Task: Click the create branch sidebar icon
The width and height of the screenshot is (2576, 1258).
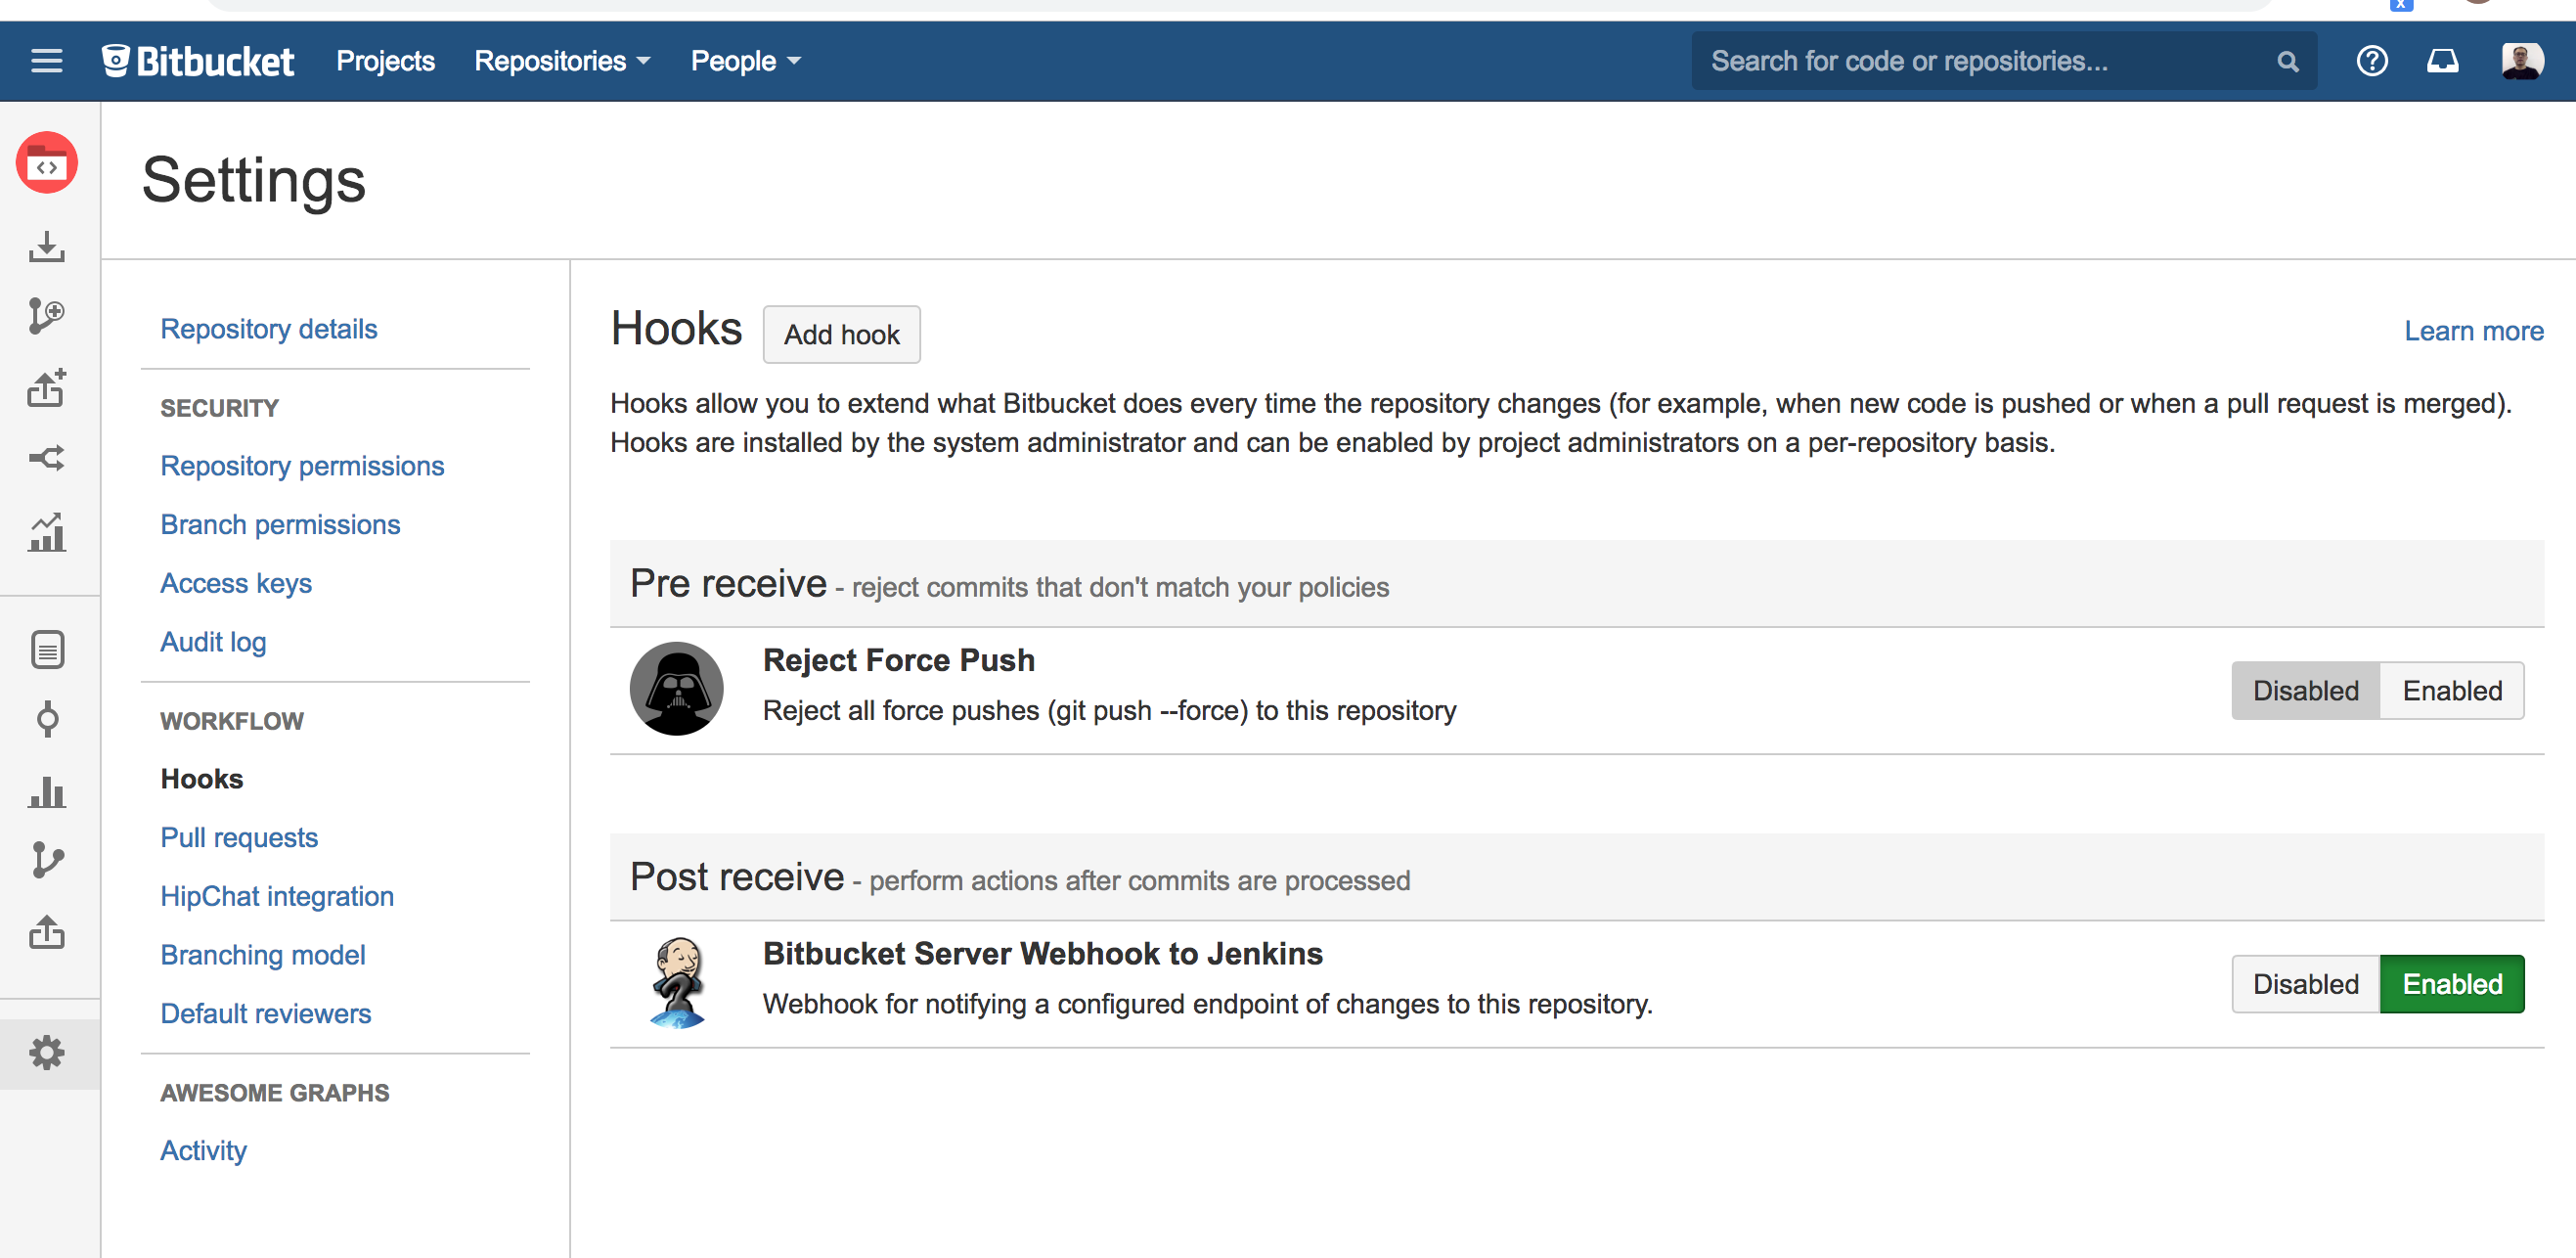Action: point(46,316)
